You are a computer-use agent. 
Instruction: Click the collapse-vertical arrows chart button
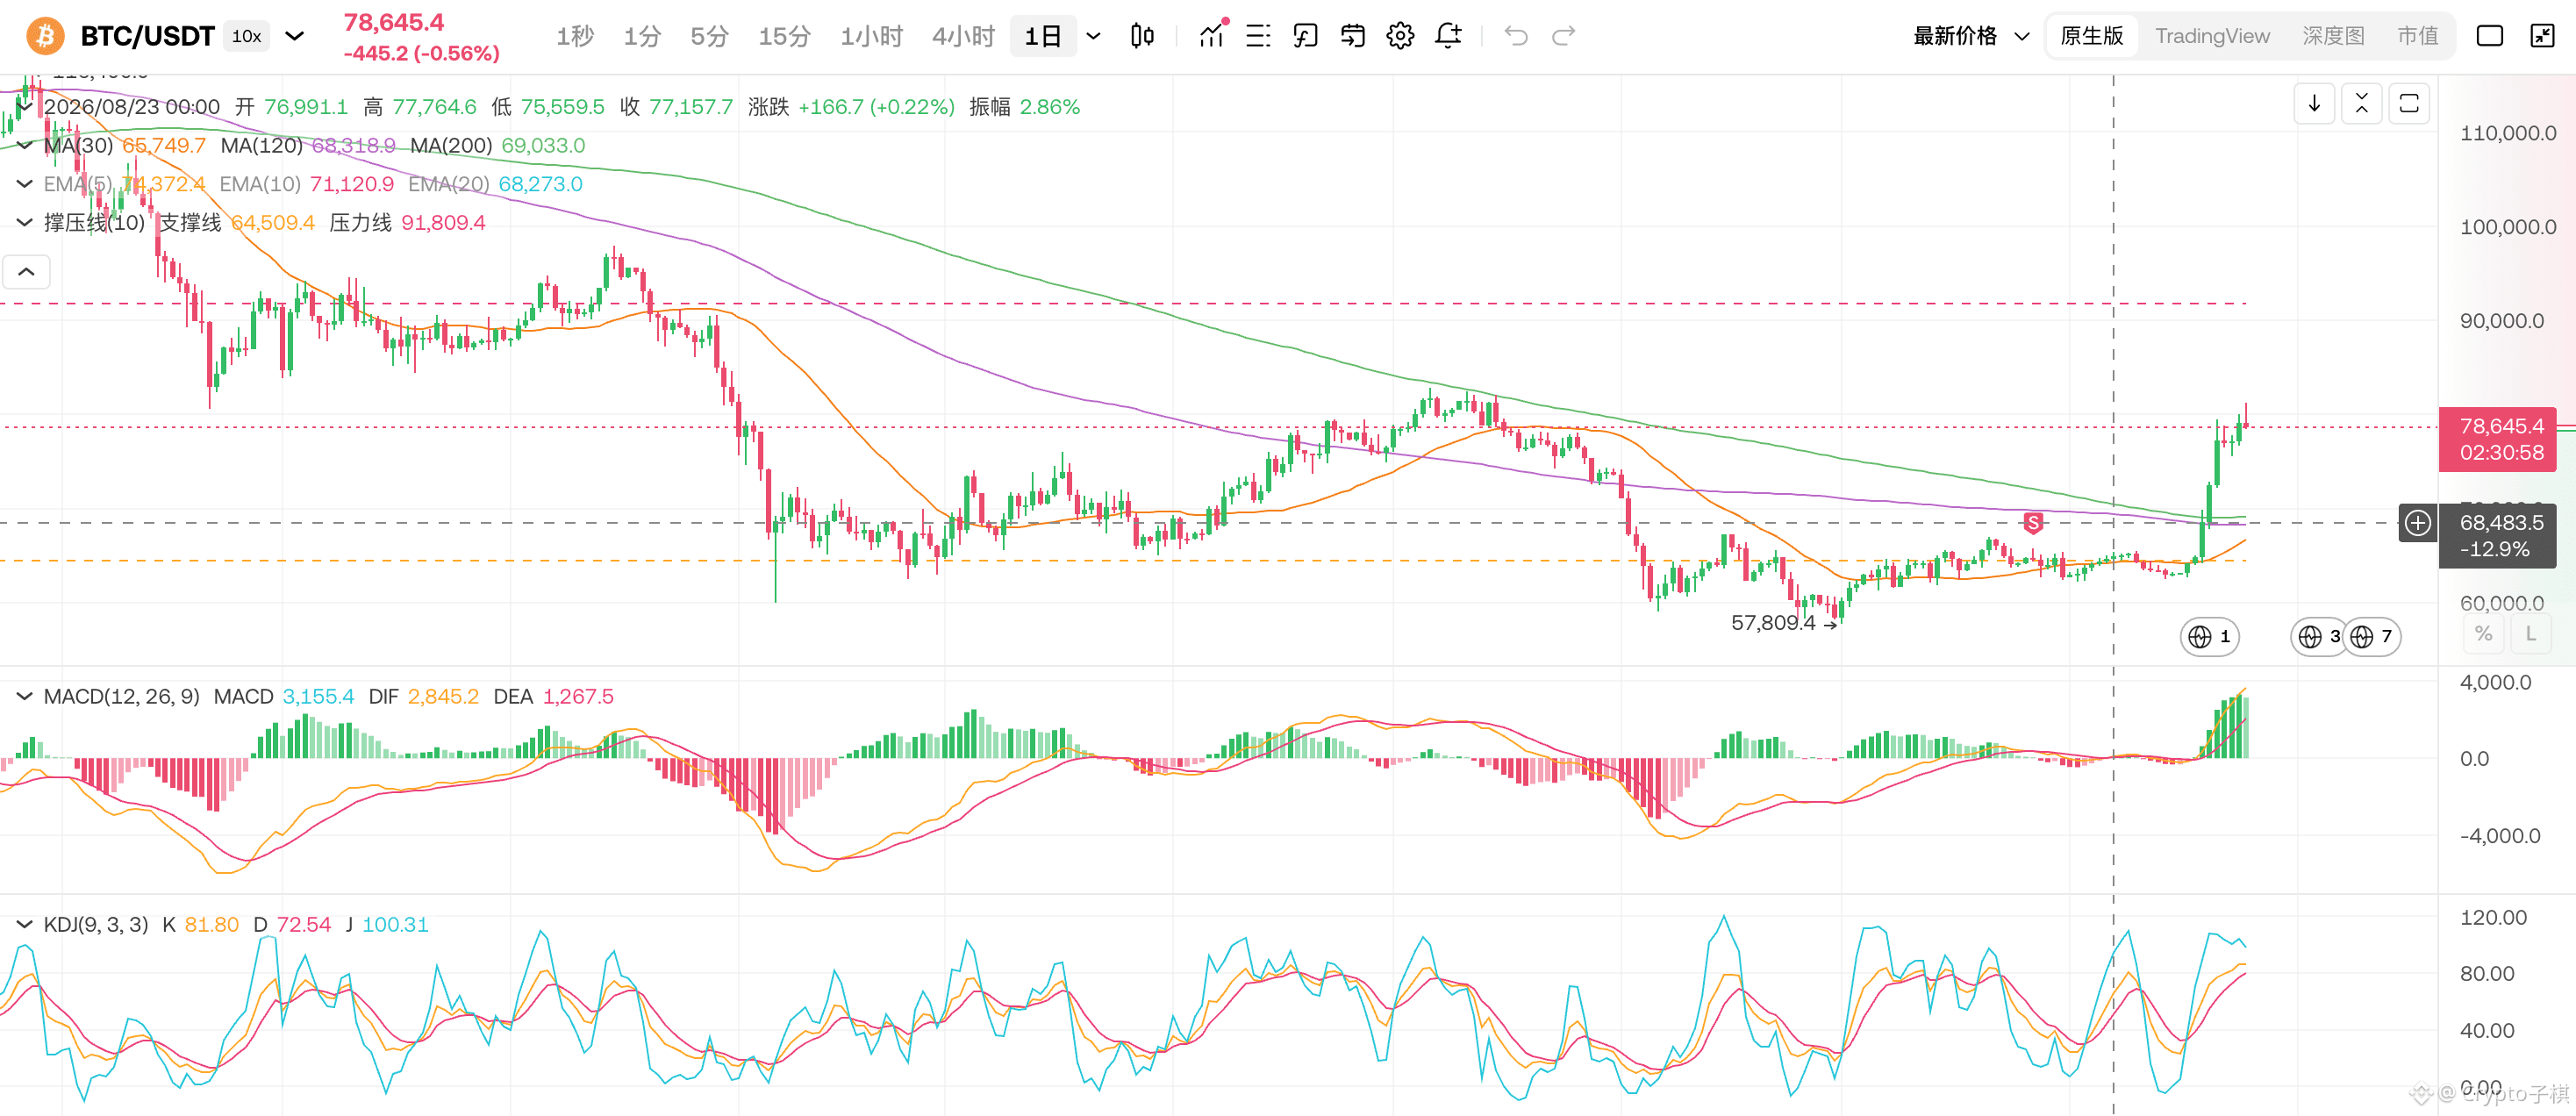(x=2361, y=103)
